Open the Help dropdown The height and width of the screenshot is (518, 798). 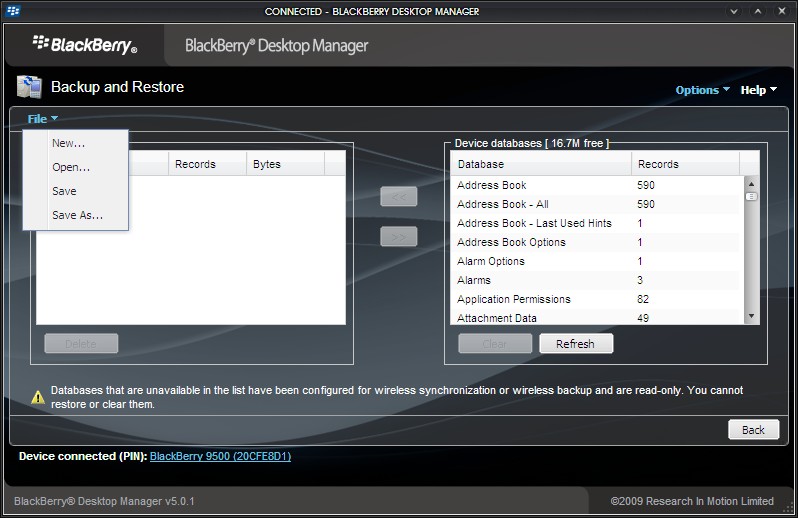[x=758, y=90]
